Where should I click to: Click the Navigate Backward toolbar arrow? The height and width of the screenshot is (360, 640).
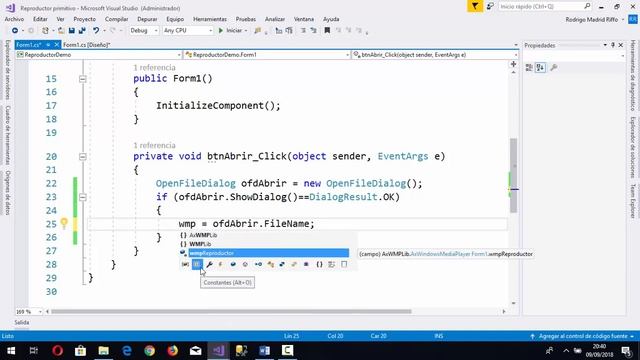[15, 31]
